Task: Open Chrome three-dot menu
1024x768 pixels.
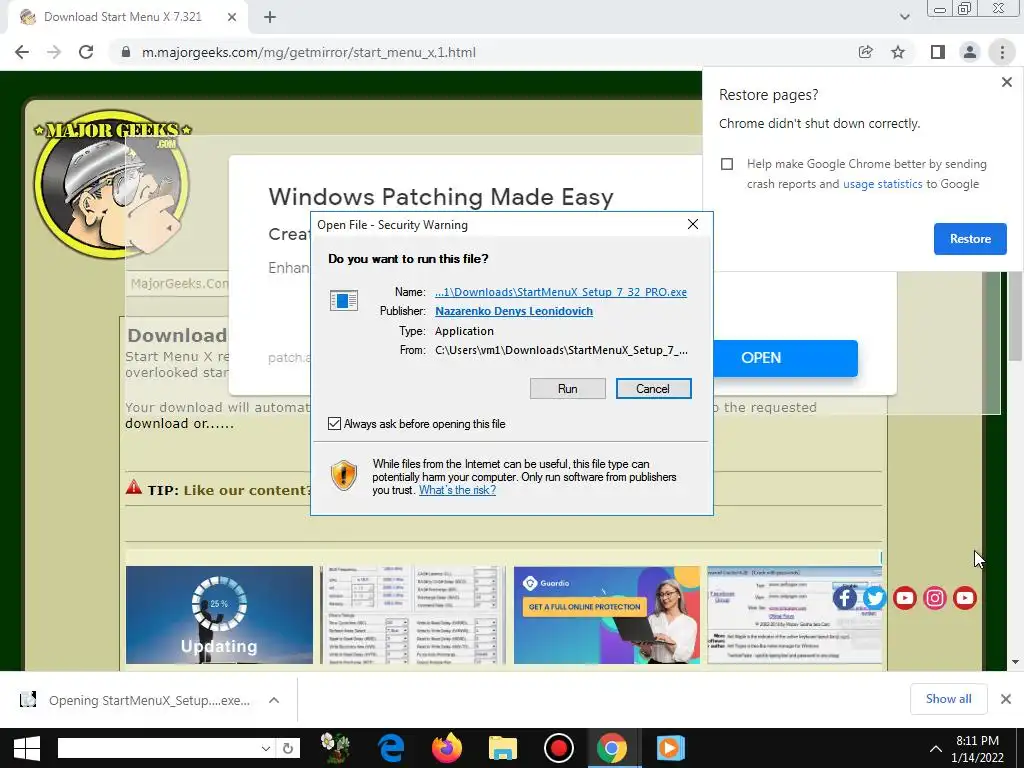Action: click(x=1002, y=52)
